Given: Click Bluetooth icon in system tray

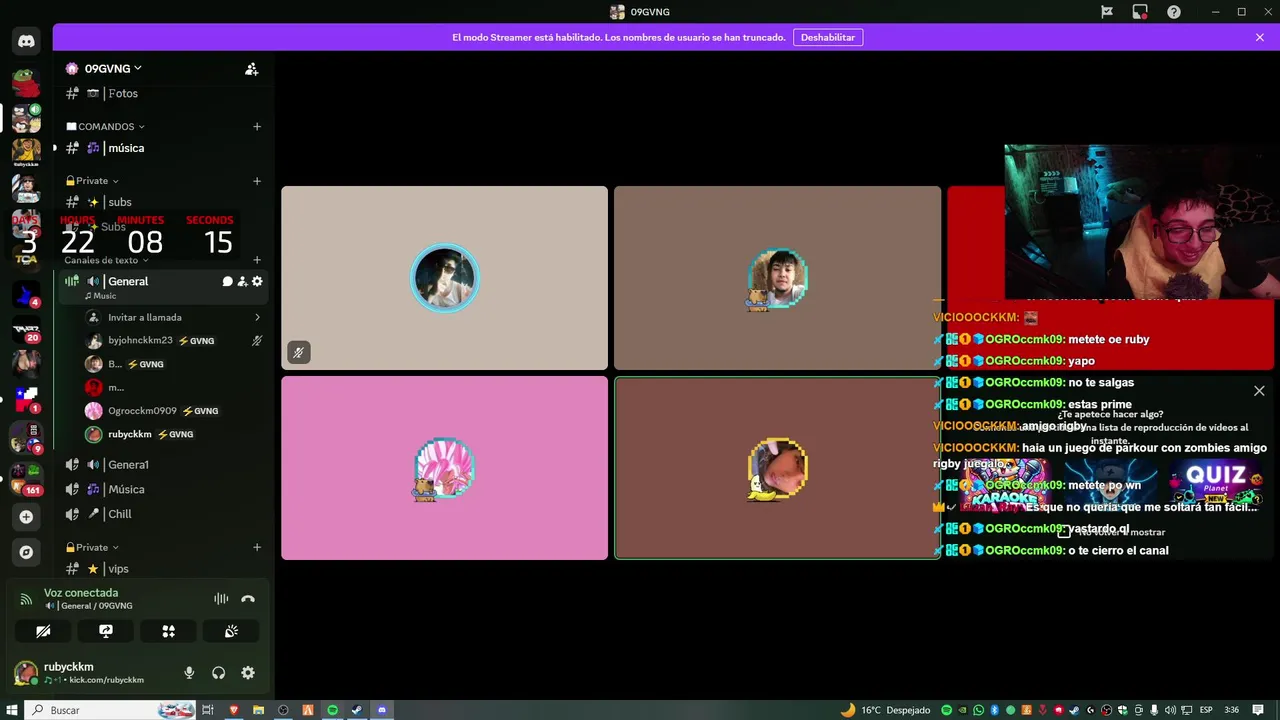Looking at the screenshot, I should [x=995, y=710].
